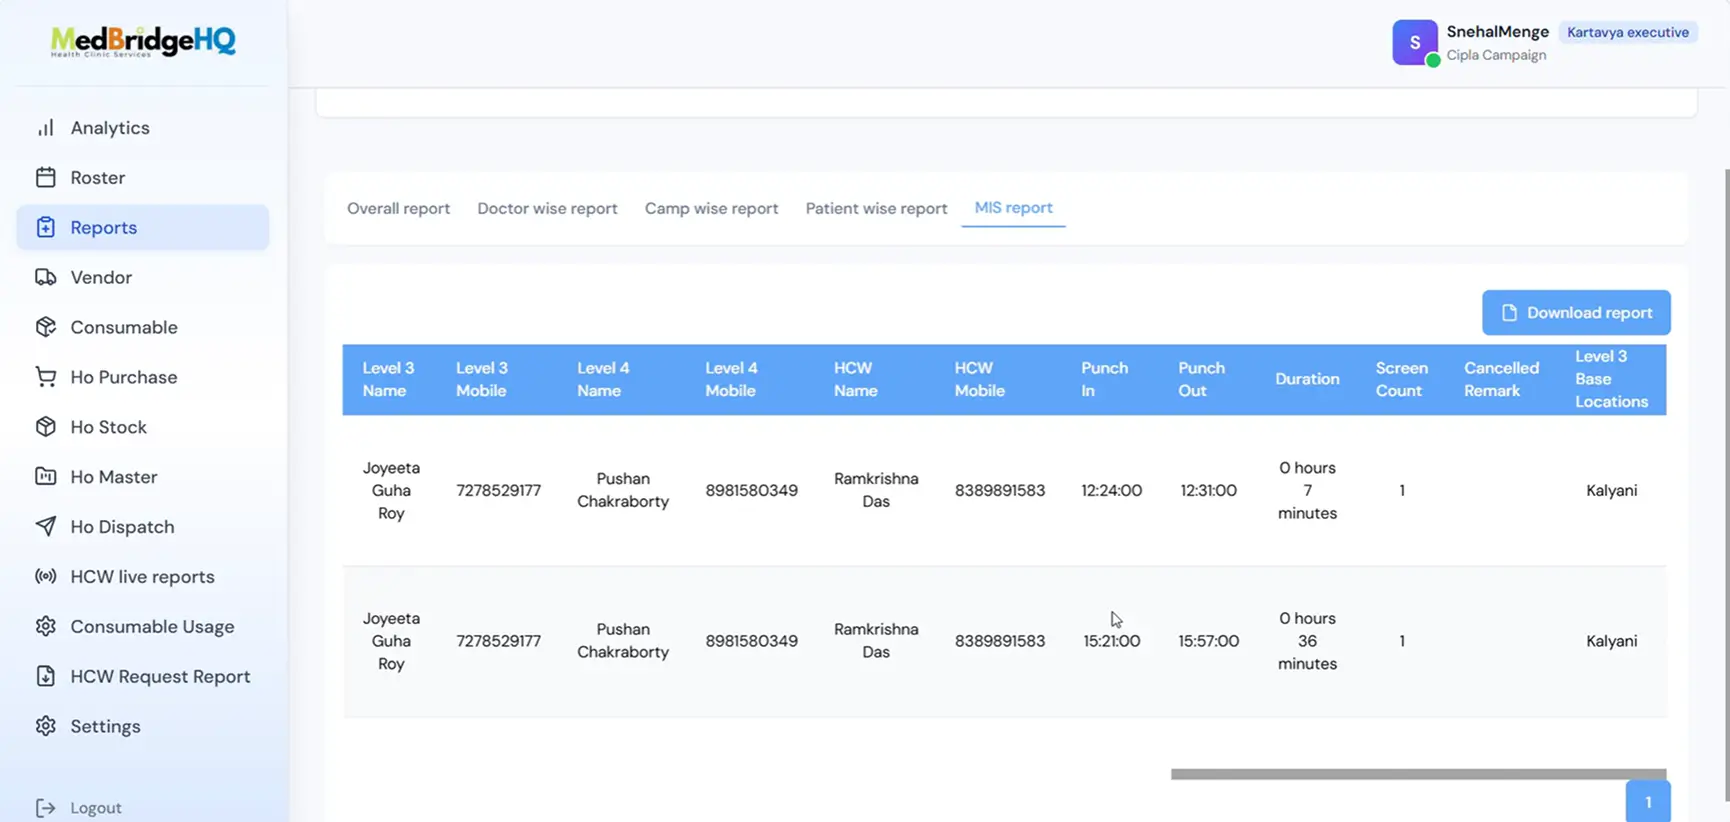The image size is (1730, 822).
Task: Click the table's horizontal scrollbar
Action: coord(1418,774)
